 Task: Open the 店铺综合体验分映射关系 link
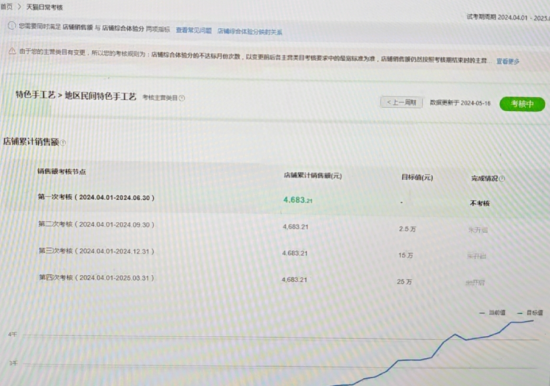250,32
